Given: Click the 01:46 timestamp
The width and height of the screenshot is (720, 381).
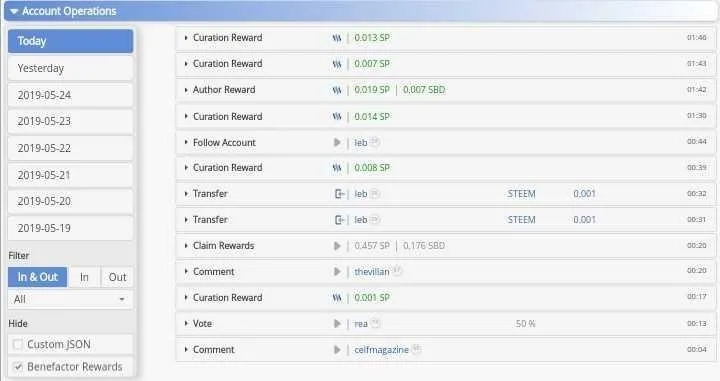Looking at the screenshot, I should pyautogui.click(x=697, y=38).
